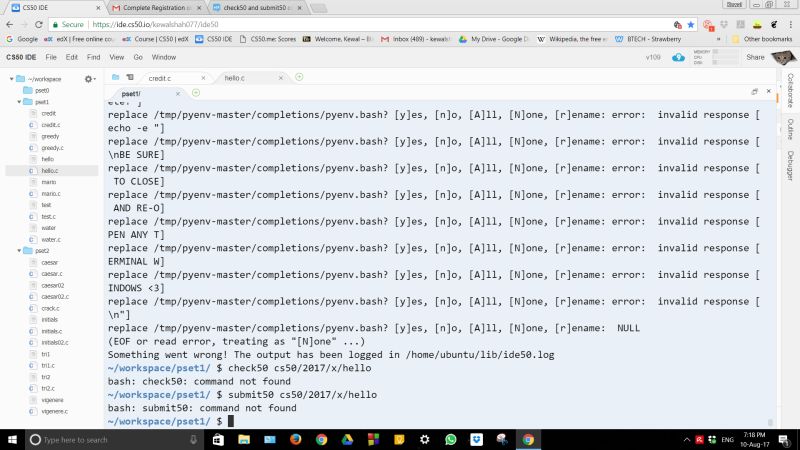This screenshot has height=450, width=800.
Task: Open the cloud hosting icon near v109
Action: 678,58
